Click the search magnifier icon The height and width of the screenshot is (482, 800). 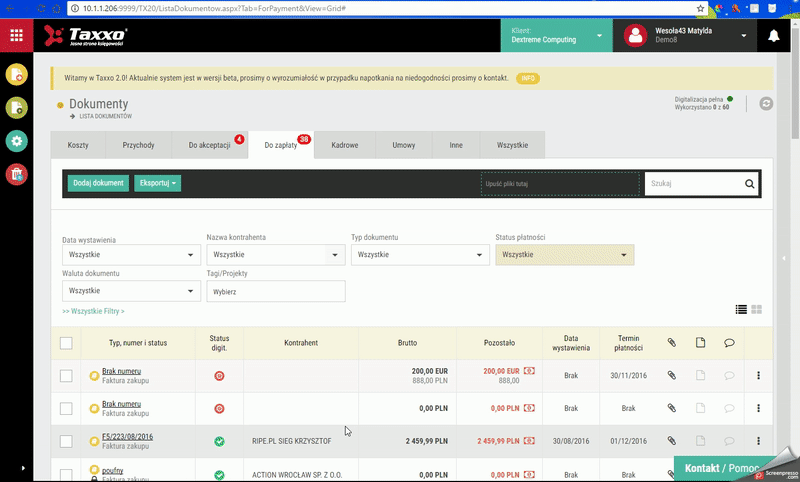(x=749, y=184)
